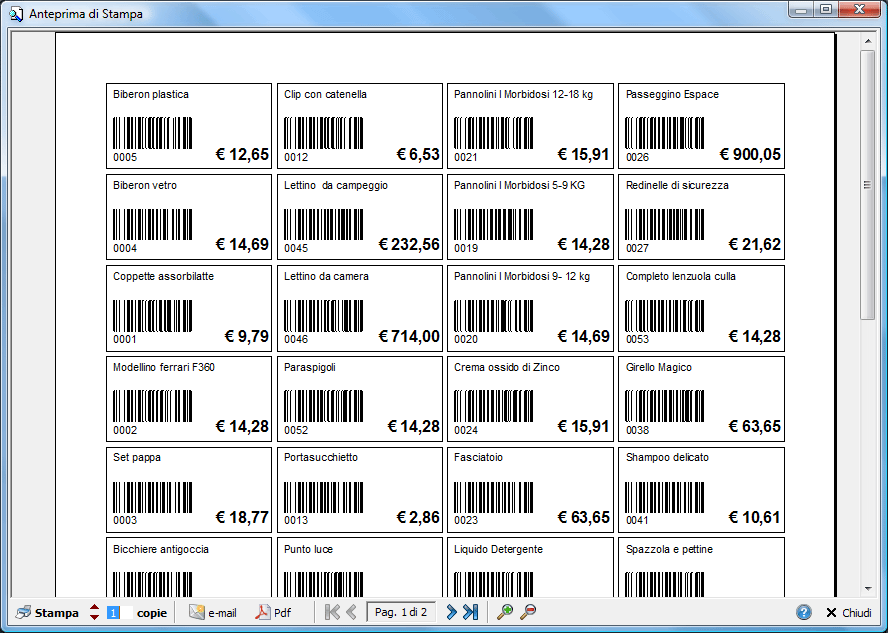This screenshot has height=633, width=888.
Task: Click the vertical scrollbar down arrow
Action: [868, 589]
